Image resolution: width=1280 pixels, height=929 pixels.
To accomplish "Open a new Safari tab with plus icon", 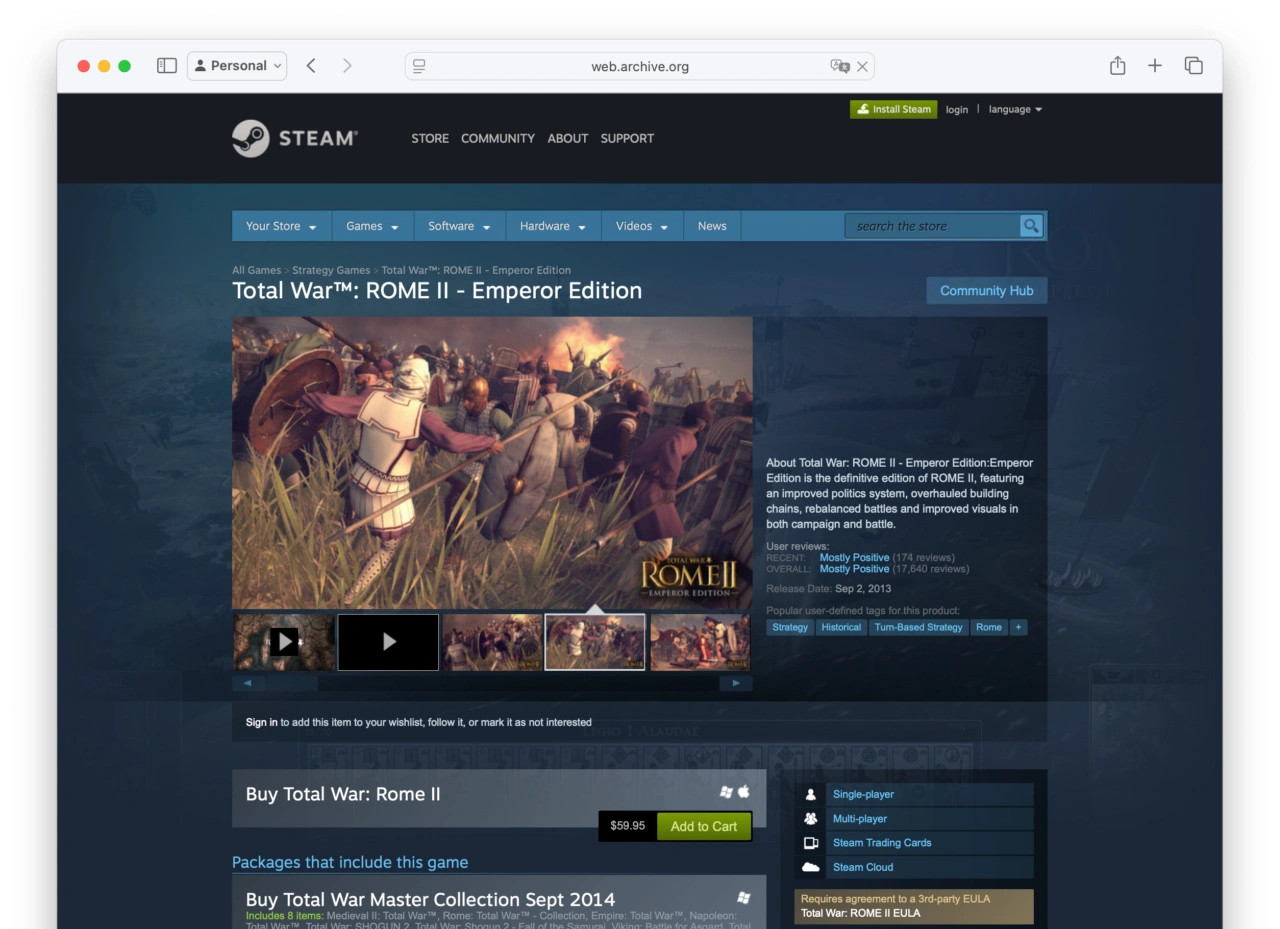I will tap(1155, 66).
